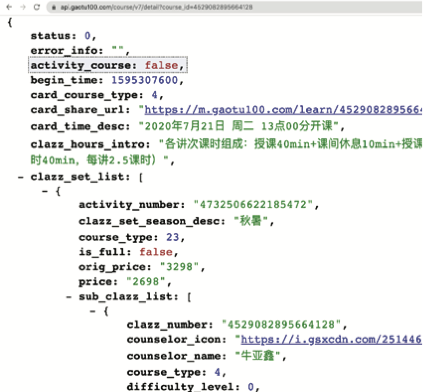423x392 pixels.
Task: Collapse the first clazz_set_list object
Action: tap(45, 191)
